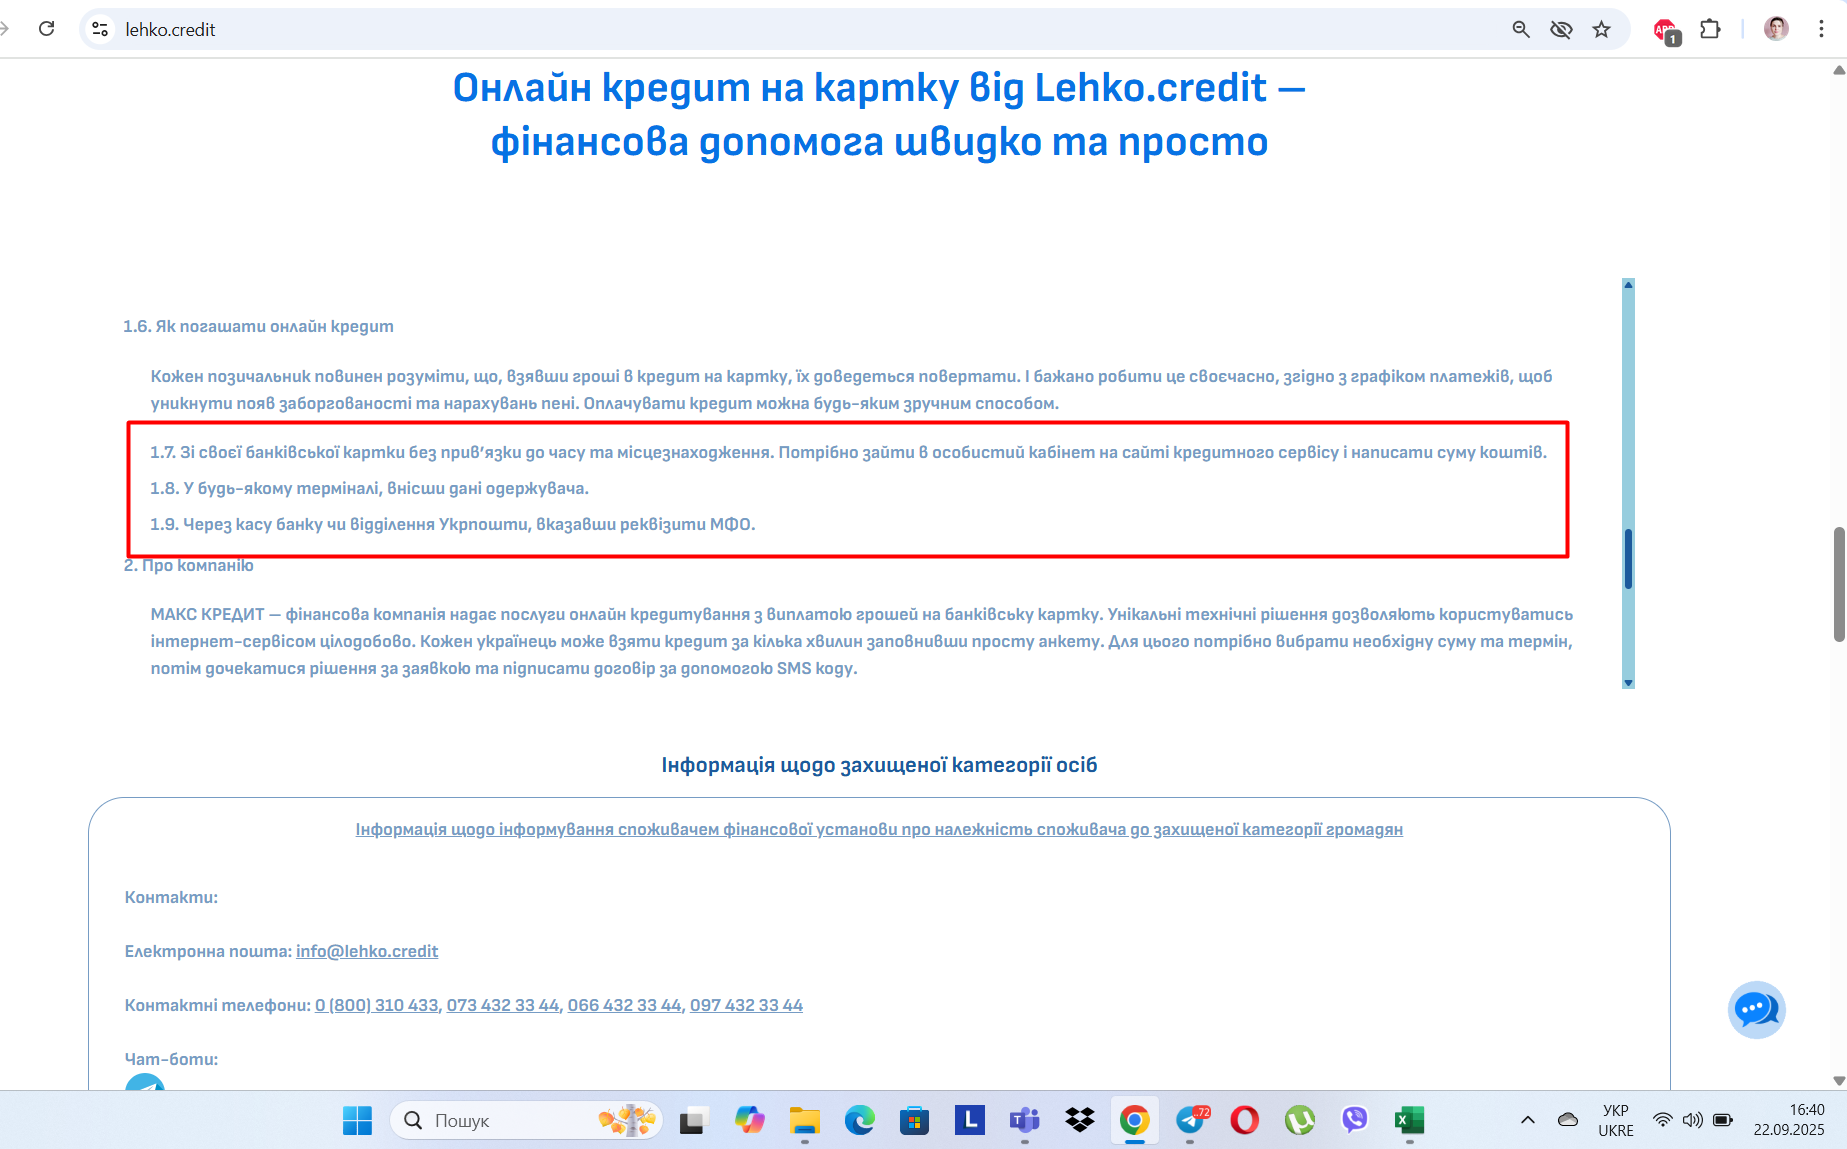Open the blue L app on taskbar
This screenshot has width=1847, height=1149.
click(x=969, y=1121)
